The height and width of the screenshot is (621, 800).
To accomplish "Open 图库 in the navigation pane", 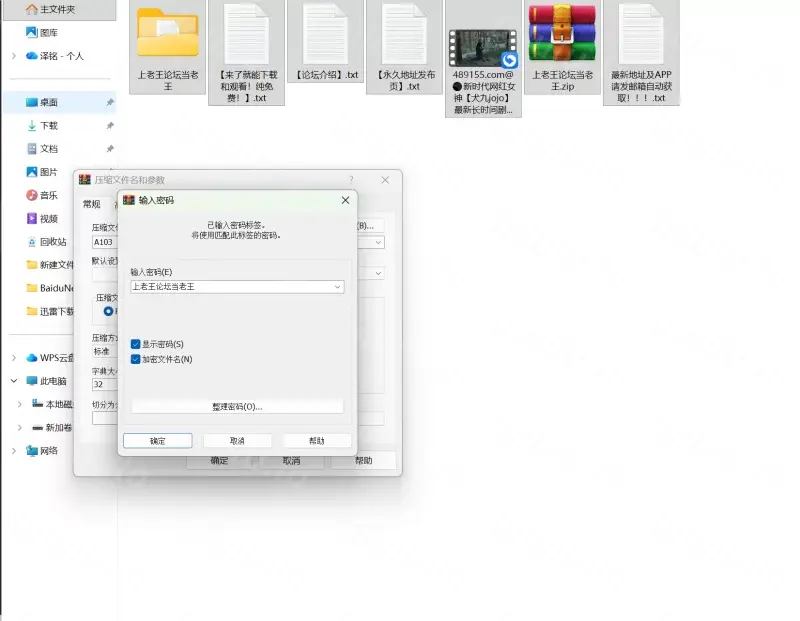I will click(x=48, y=33).
